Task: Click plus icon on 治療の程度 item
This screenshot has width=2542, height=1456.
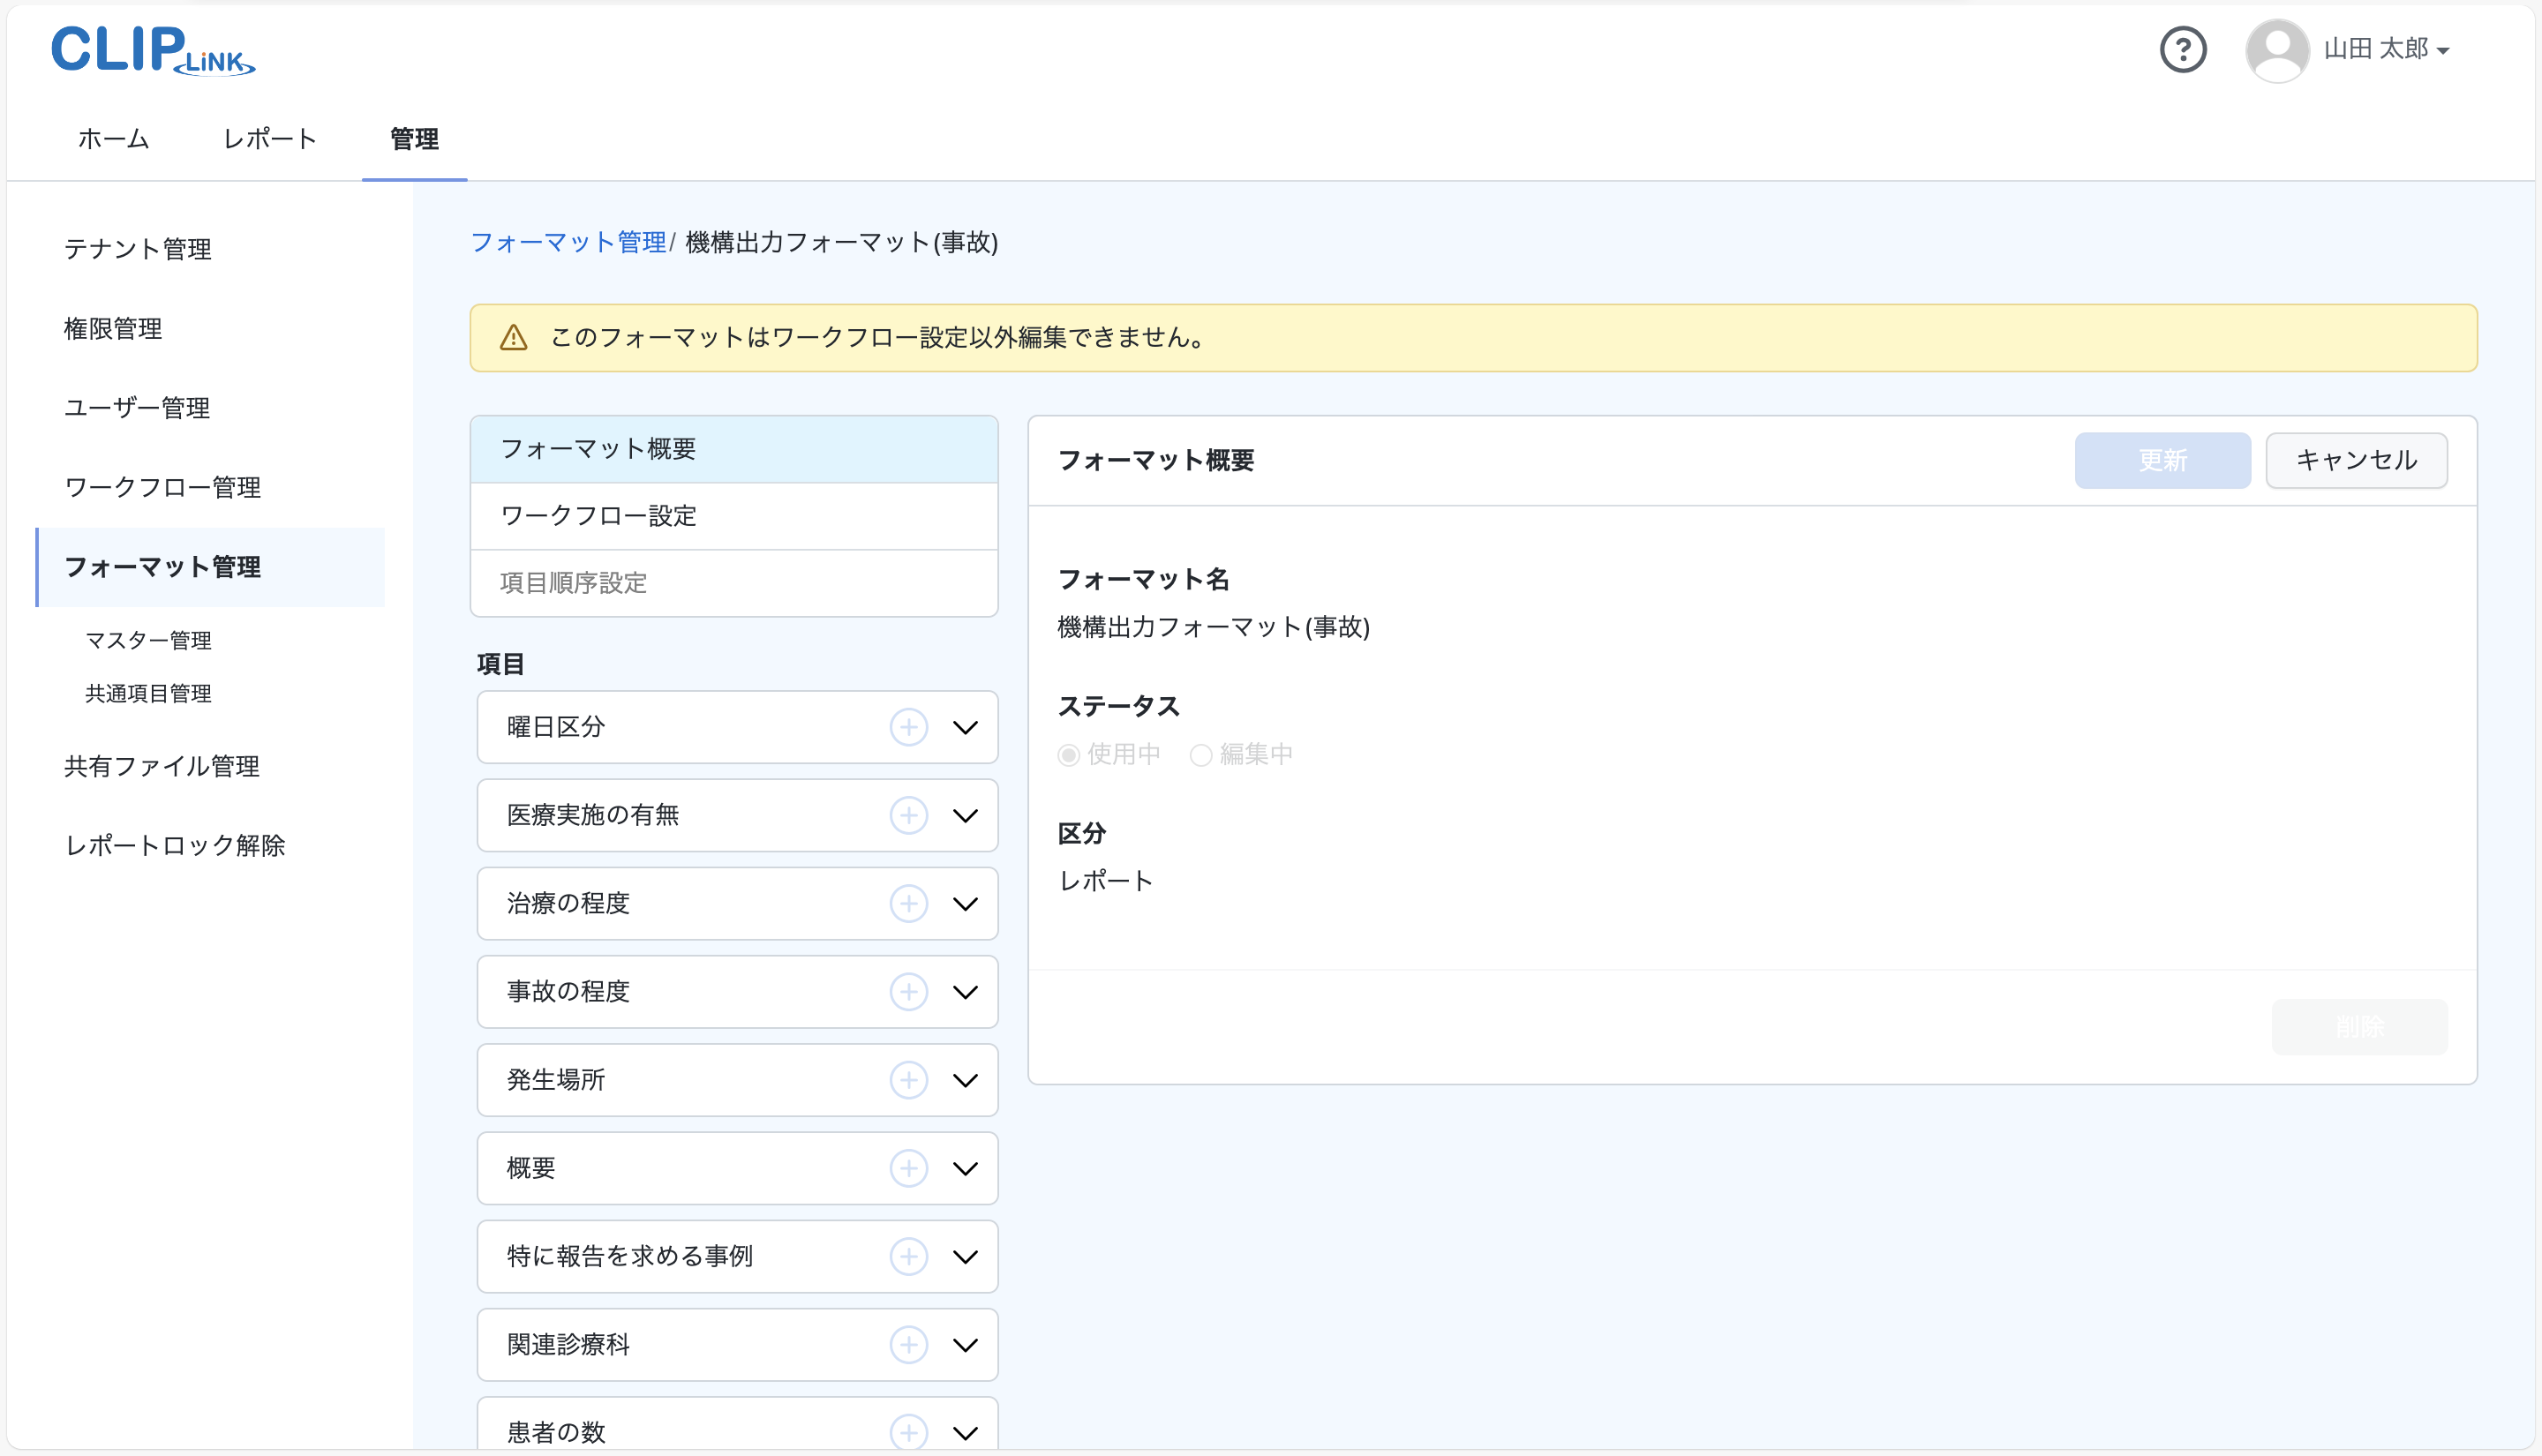Action: (908, 903)
